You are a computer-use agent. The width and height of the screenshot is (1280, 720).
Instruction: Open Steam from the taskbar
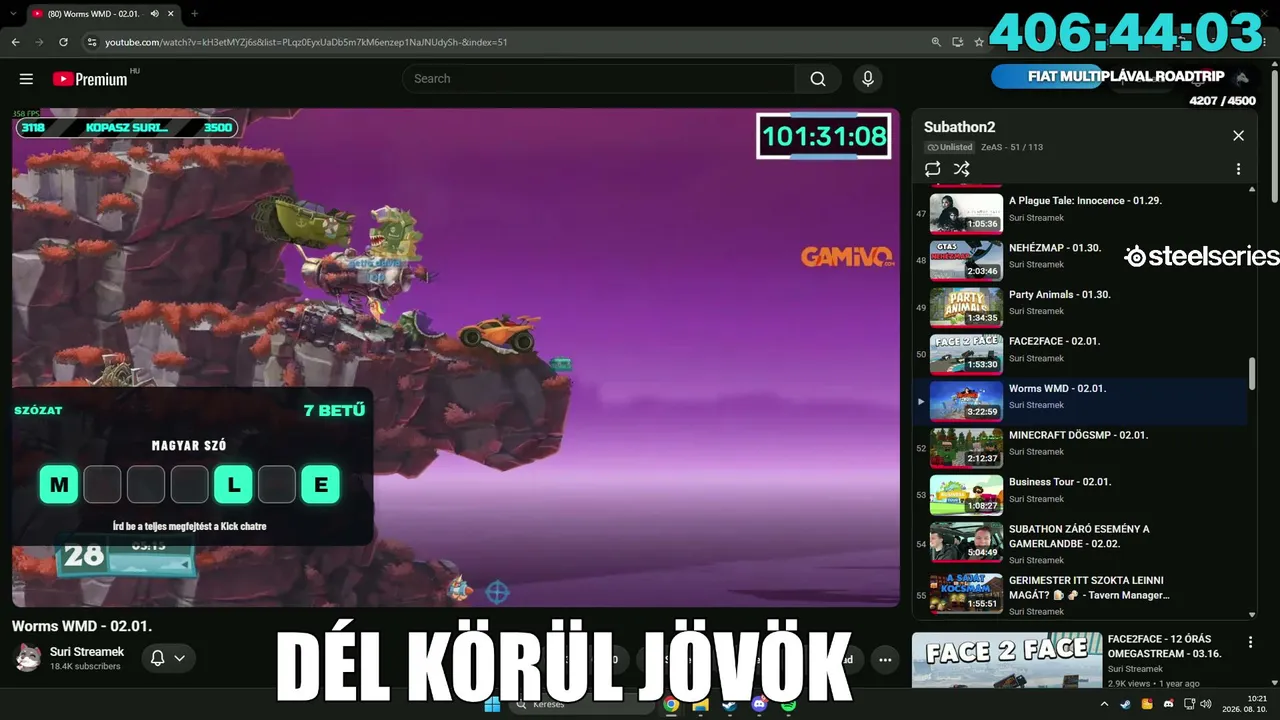(x=730, y=705)
